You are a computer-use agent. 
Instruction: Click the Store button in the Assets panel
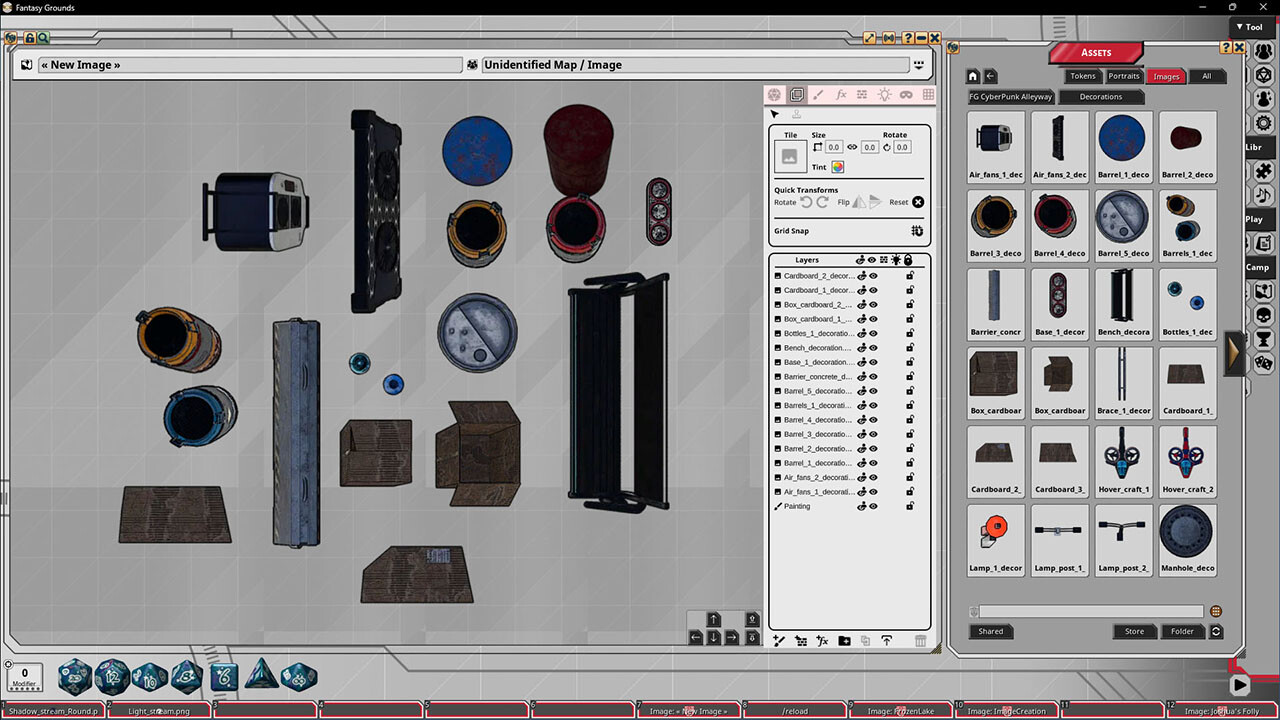[1134, 631]
